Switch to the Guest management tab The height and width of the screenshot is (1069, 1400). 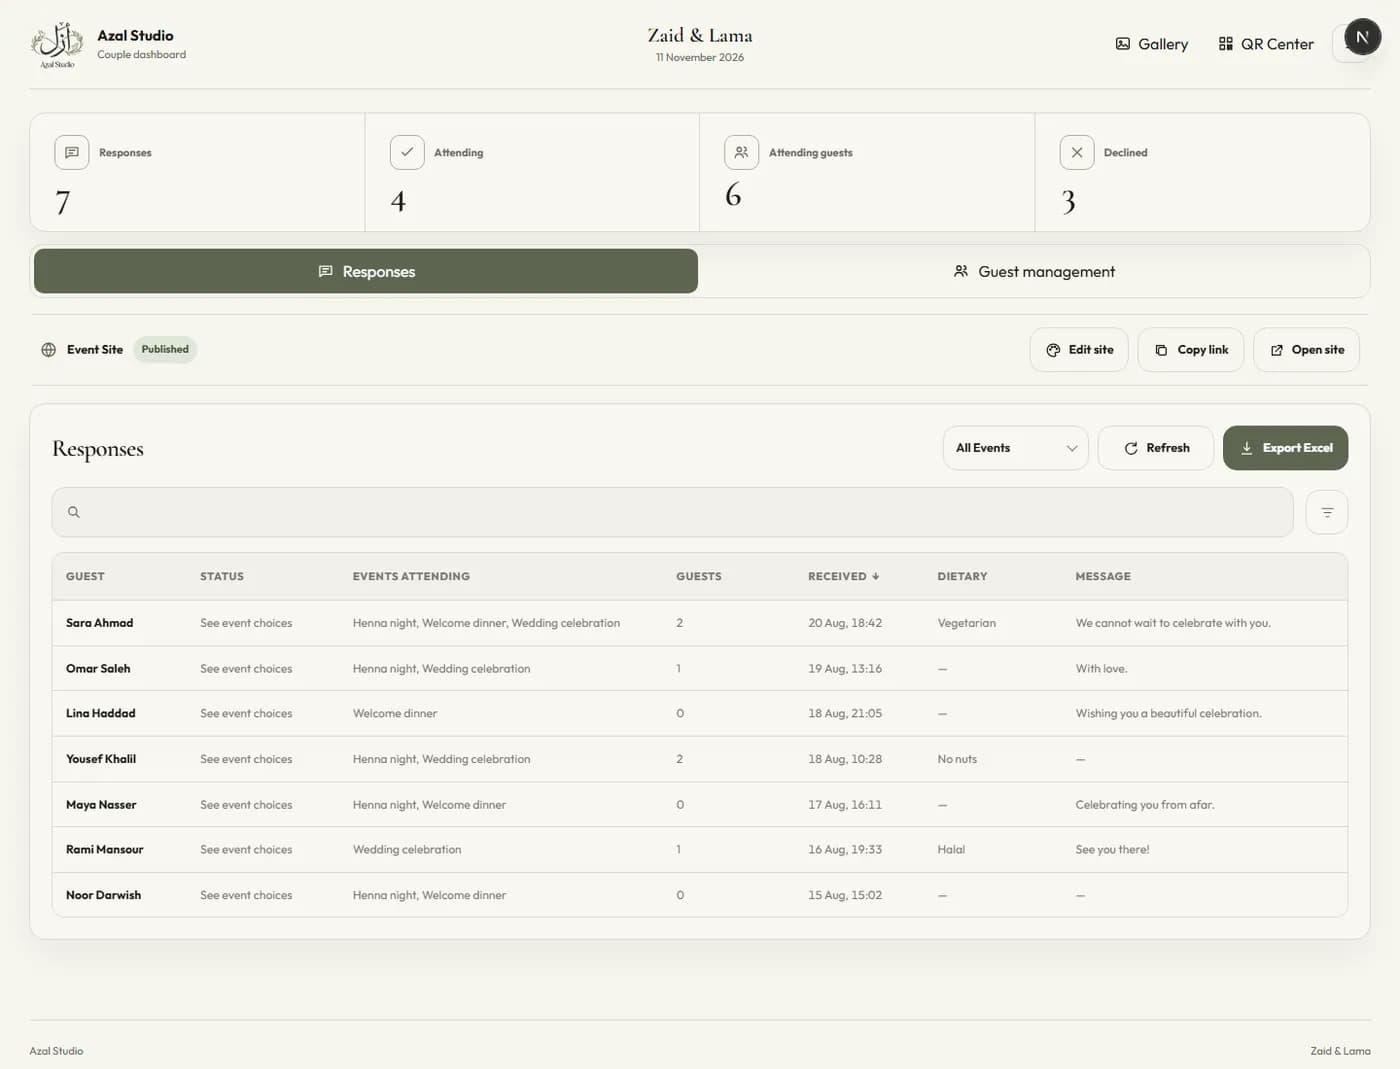[1034, 272]
